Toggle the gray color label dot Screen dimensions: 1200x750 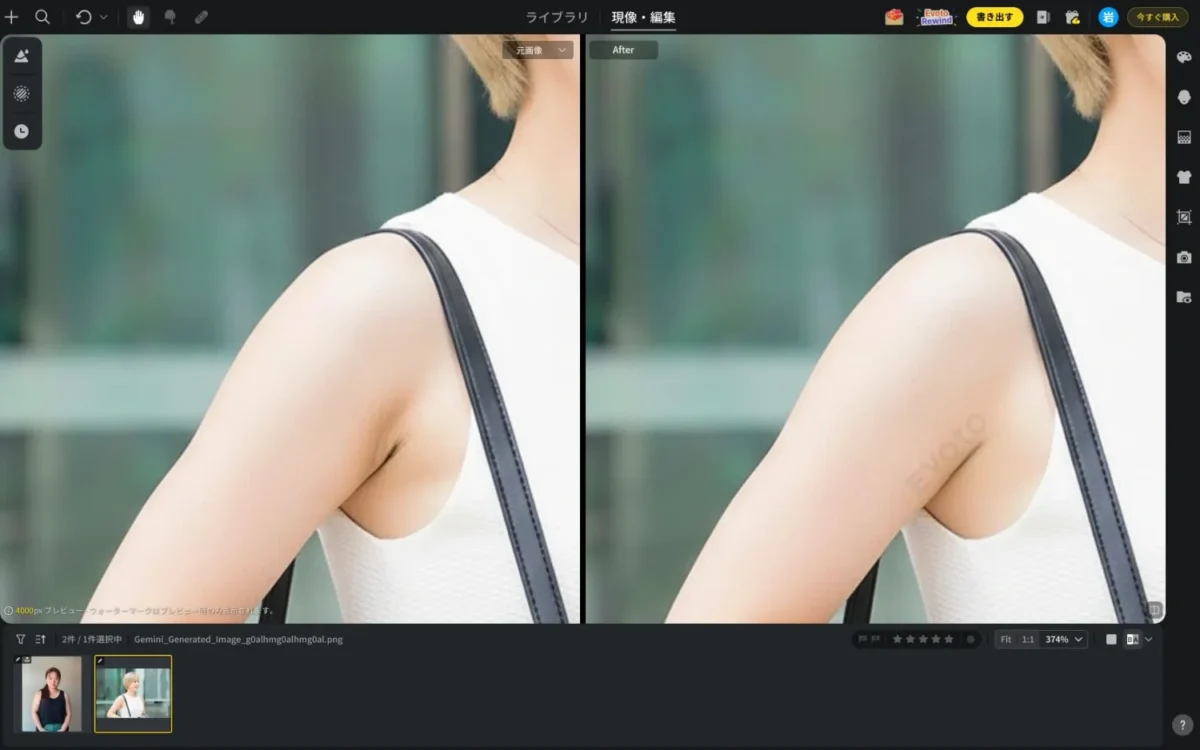pyautogui.click(x=970, y=639)
